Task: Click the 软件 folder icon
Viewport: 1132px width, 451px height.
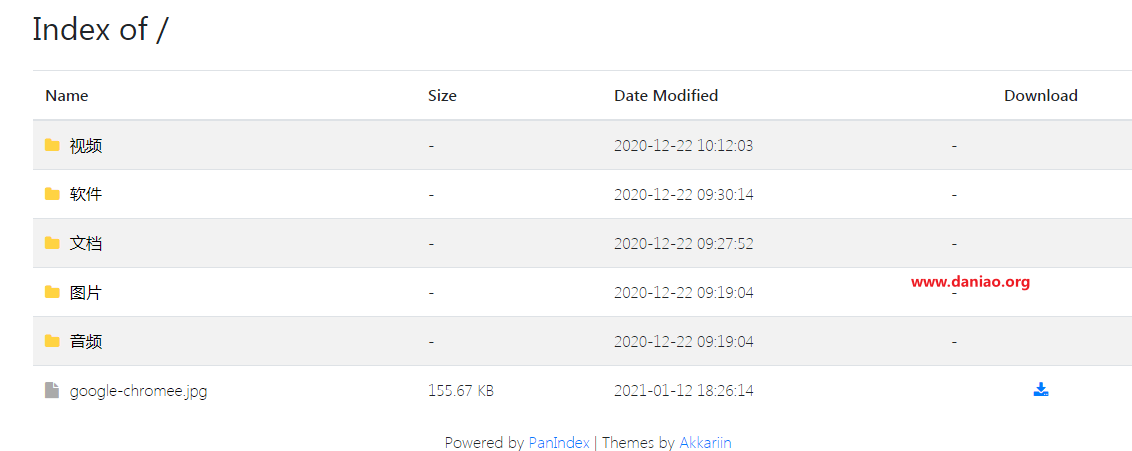Action: [52, 194]
